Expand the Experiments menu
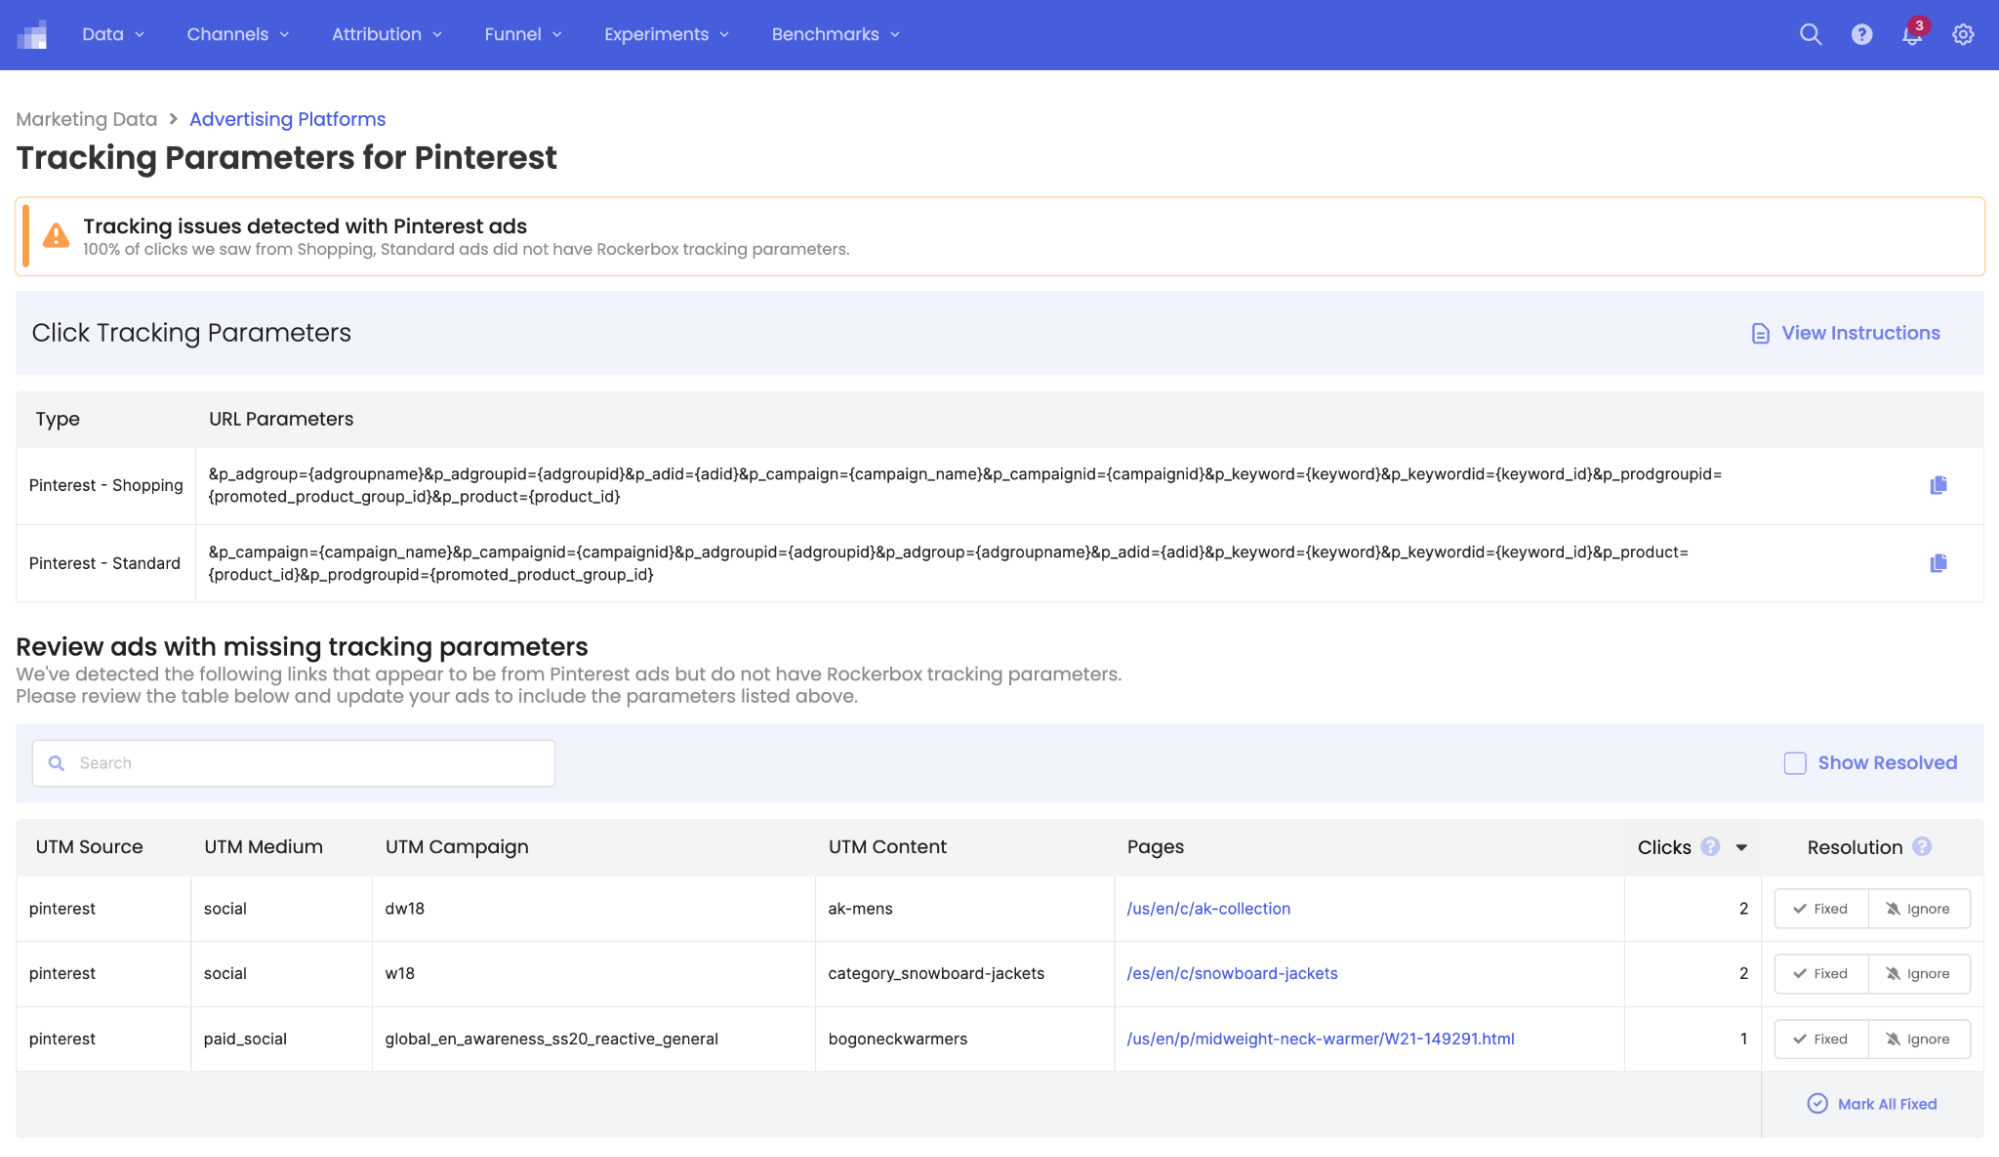Viewport: 1999px width, 1157px height. click(667, 34)
